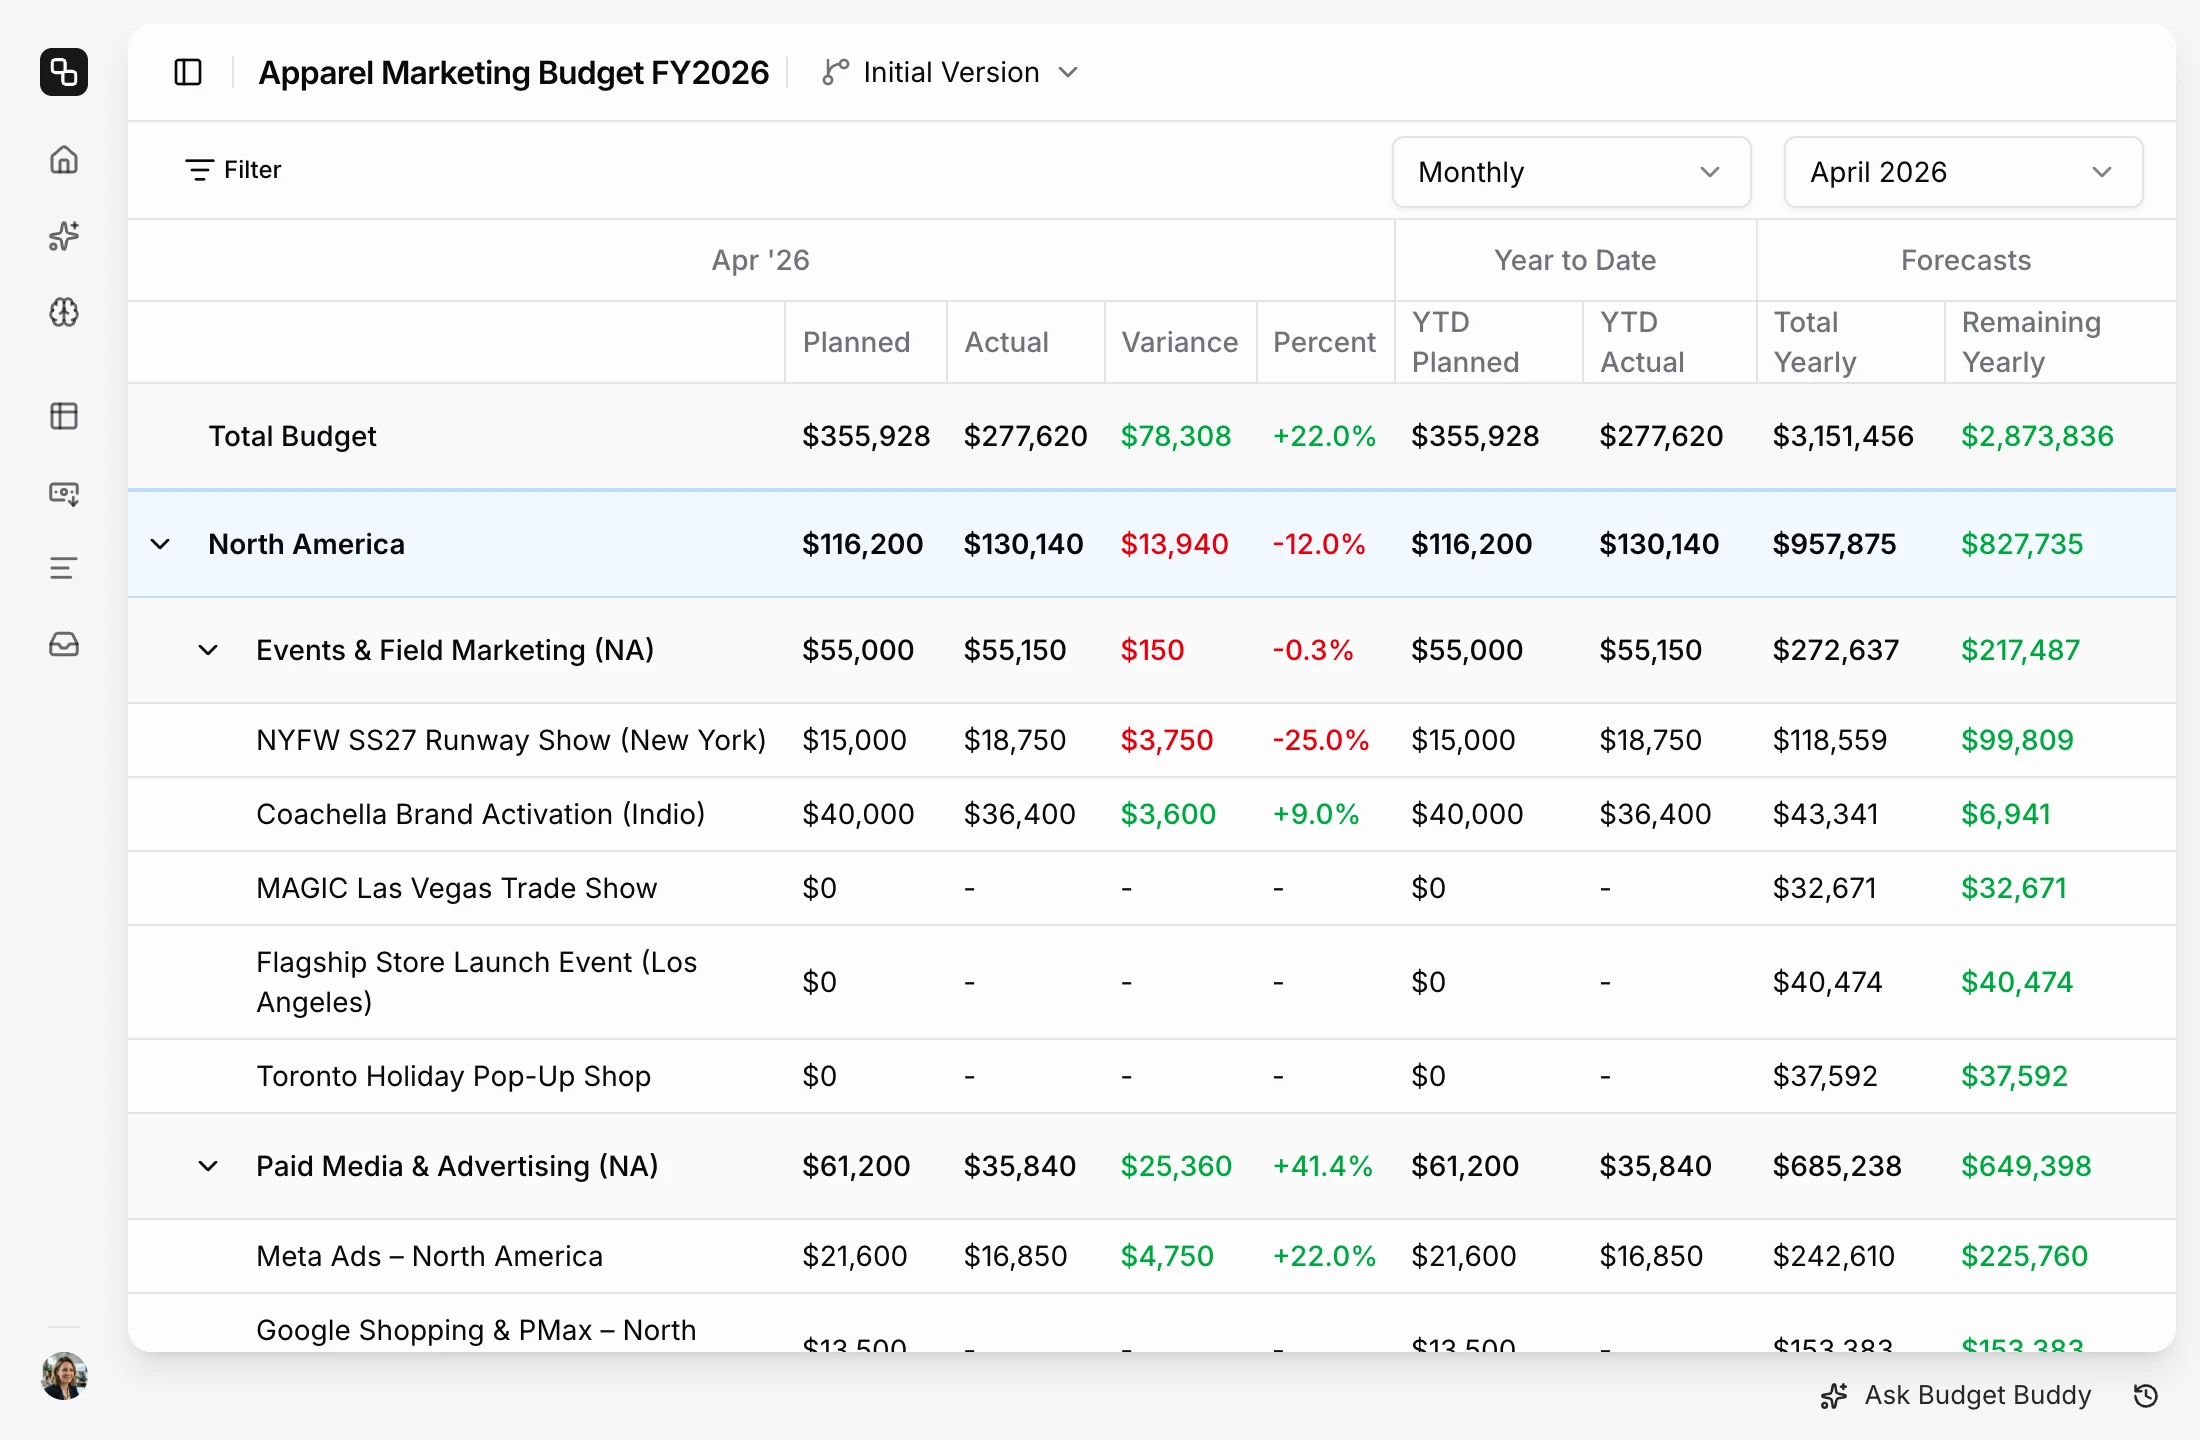Image resolution: width=2200 pixels, height=1440 pixels.
Task: Open the Home icon in sidebar
Action: pos(64,160)
